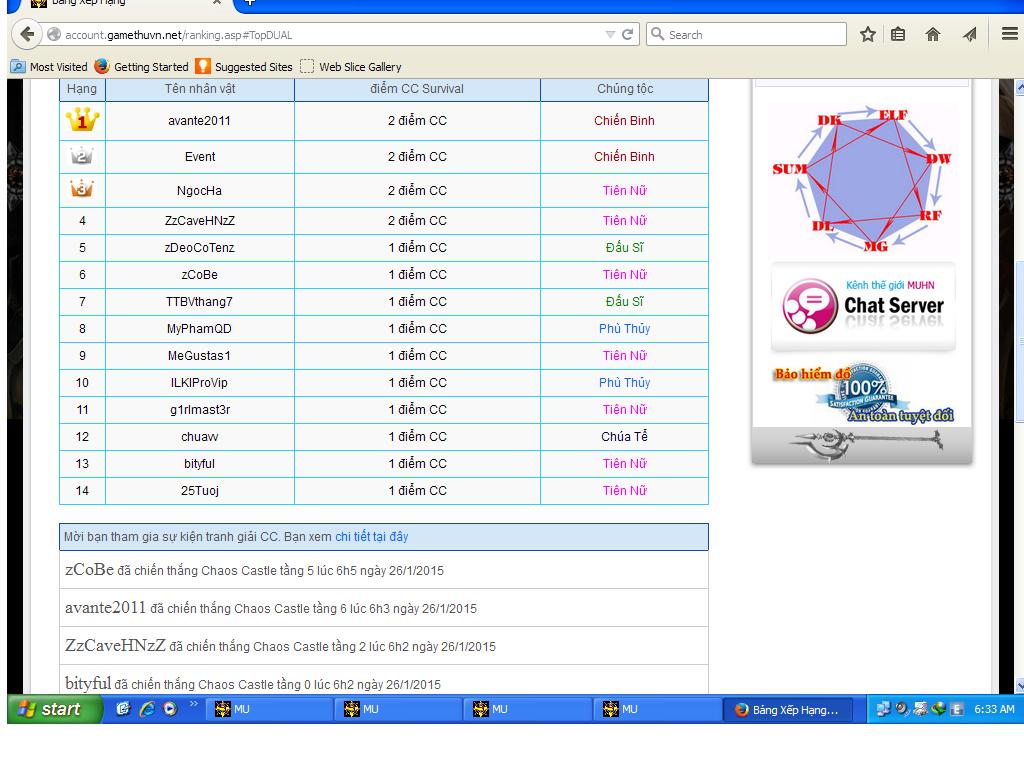The height and width of the screenshot is (768, 1024).
Task: Click 'Phù Thủy' race in MyPhamQD's row
Action: click(x=624, y=328)
